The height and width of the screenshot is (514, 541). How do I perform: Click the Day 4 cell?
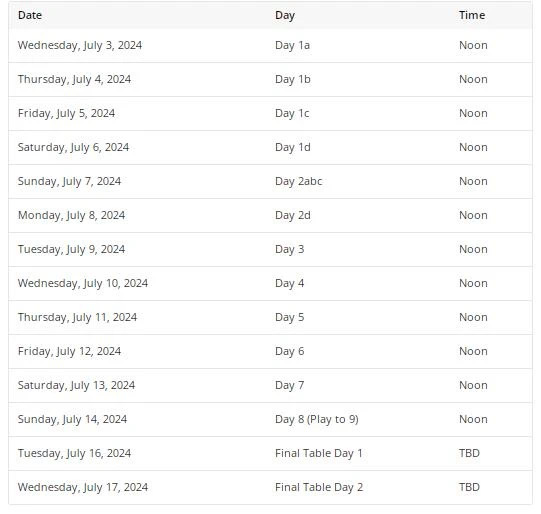coord(289,283)
